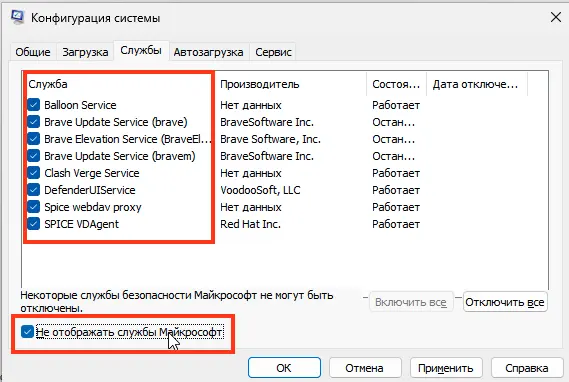Screen dimensions: 569x382
Task: Click the Отмена button
Action: pos(364,368)
